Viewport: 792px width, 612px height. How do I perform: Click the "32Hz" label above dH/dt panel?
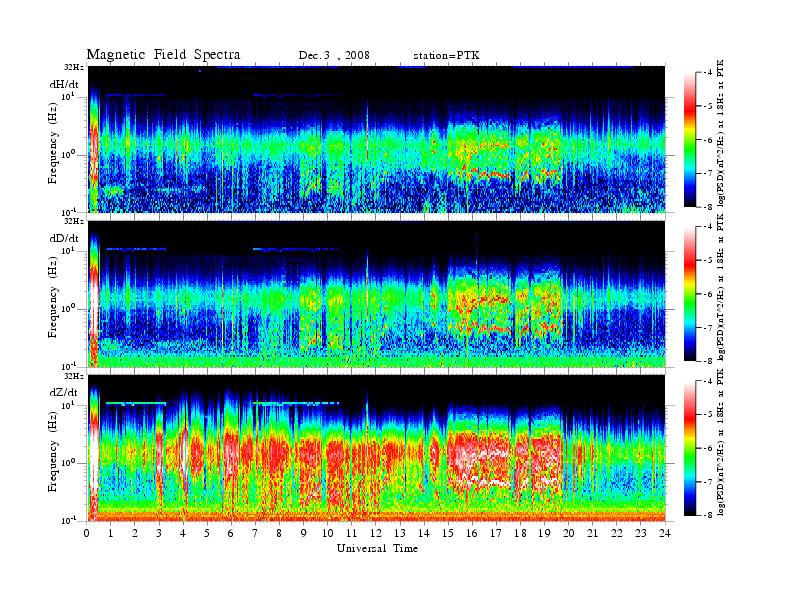(74, 67)
